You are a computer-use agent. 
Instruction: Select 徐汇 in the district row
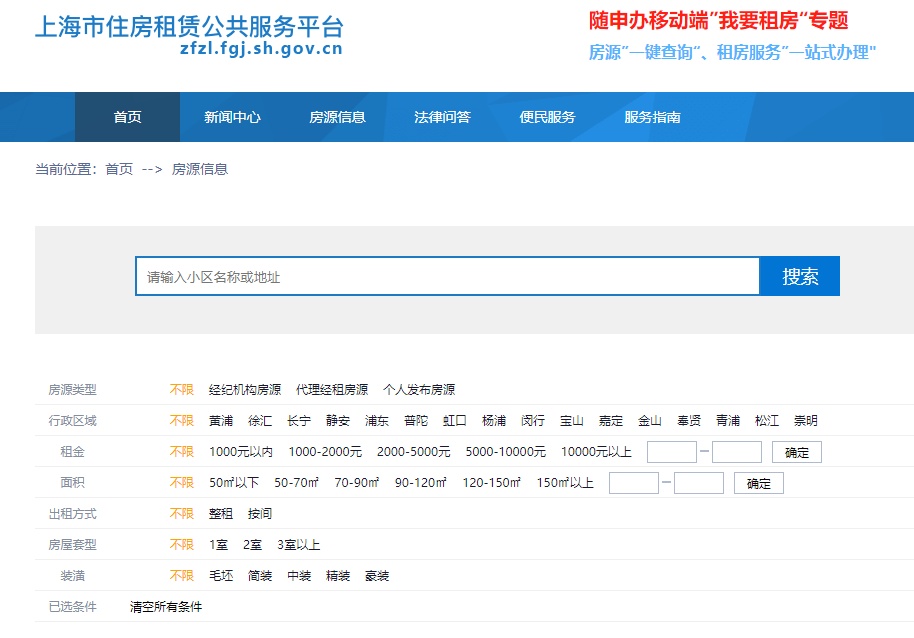point(260,421)
